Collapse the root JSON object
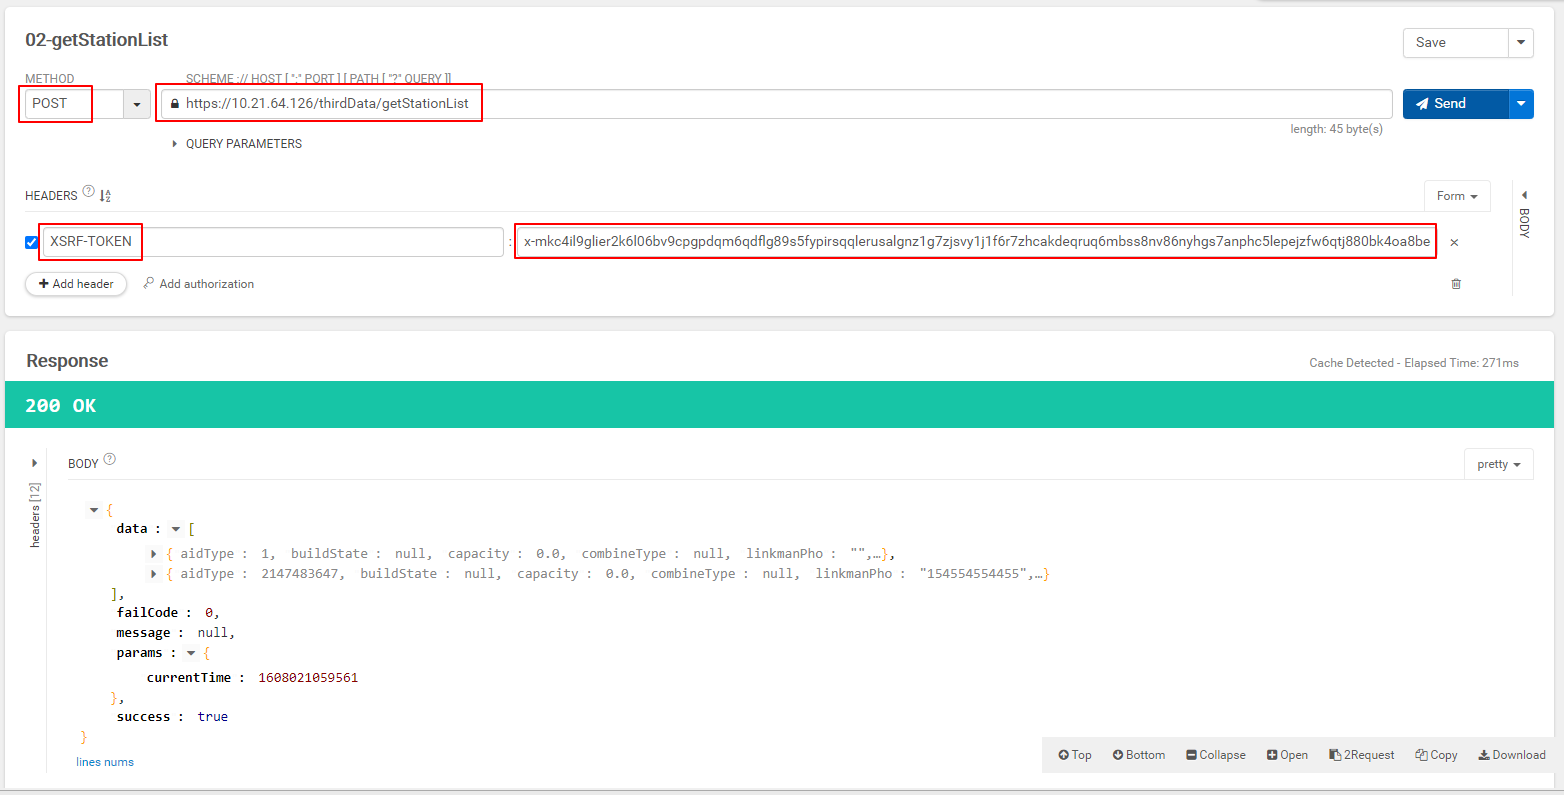1564x795 pixels. click(x=94, y=510)
